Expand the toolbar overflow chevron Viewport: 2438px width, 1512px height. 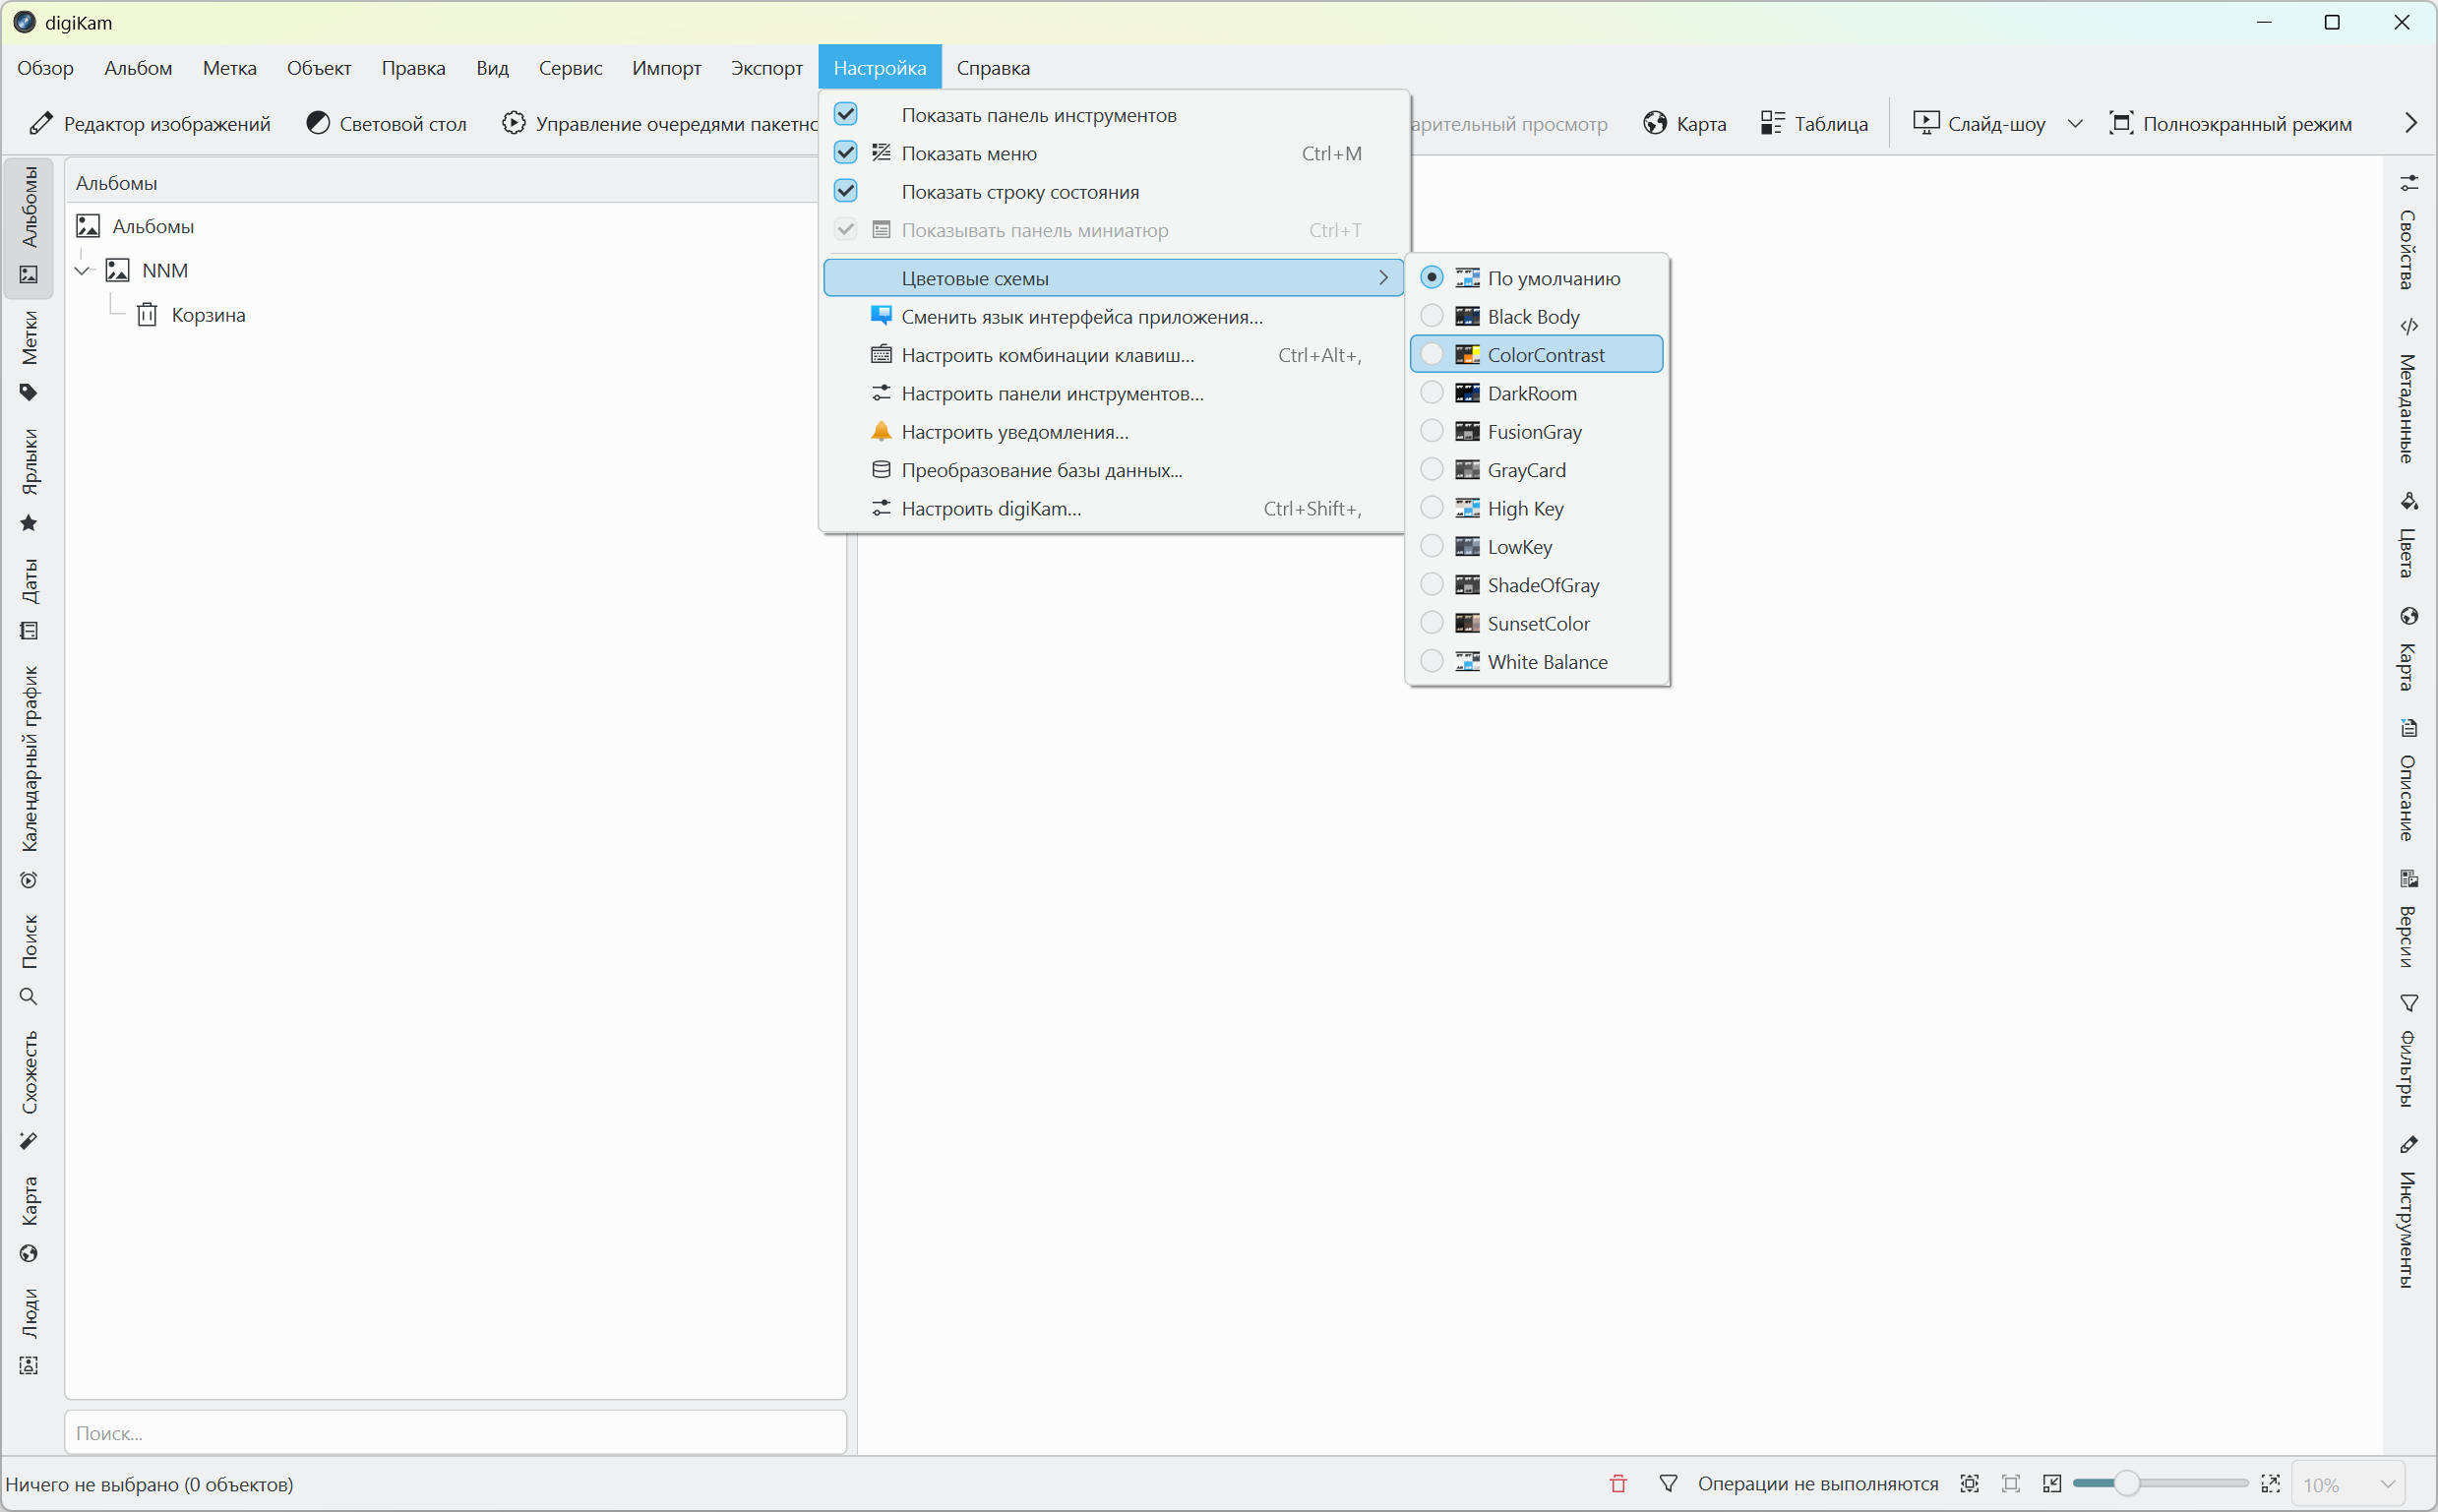coord(2411,123)
